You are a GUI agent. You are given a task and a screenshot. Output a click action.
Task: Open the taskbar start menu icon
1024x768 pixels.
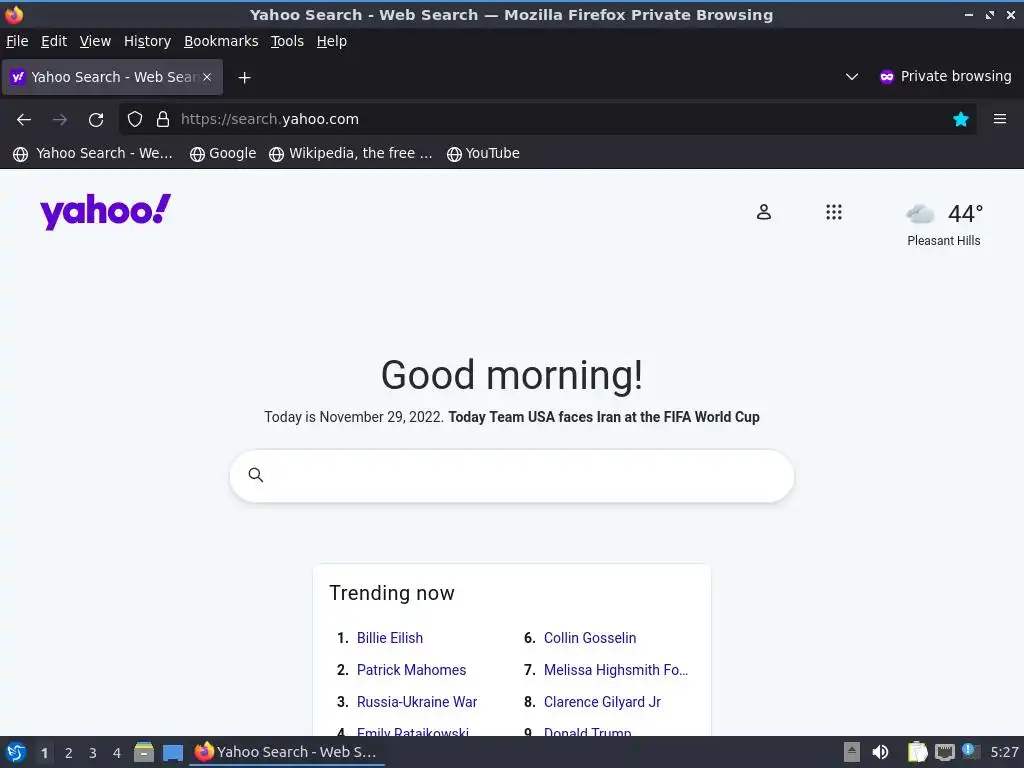point(16,752)
